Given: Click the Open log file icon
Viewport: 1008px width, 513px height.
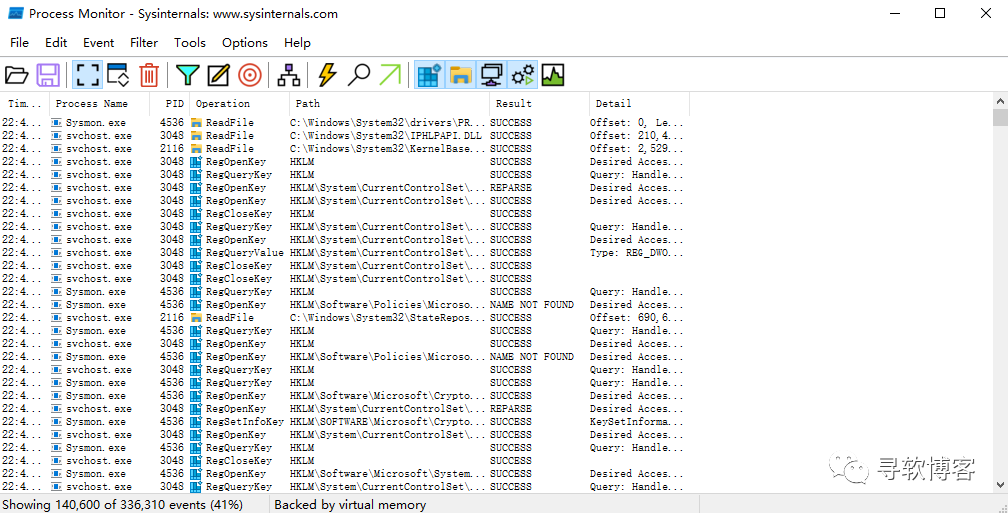Looking at the screenshot, I should pos(17,75).
